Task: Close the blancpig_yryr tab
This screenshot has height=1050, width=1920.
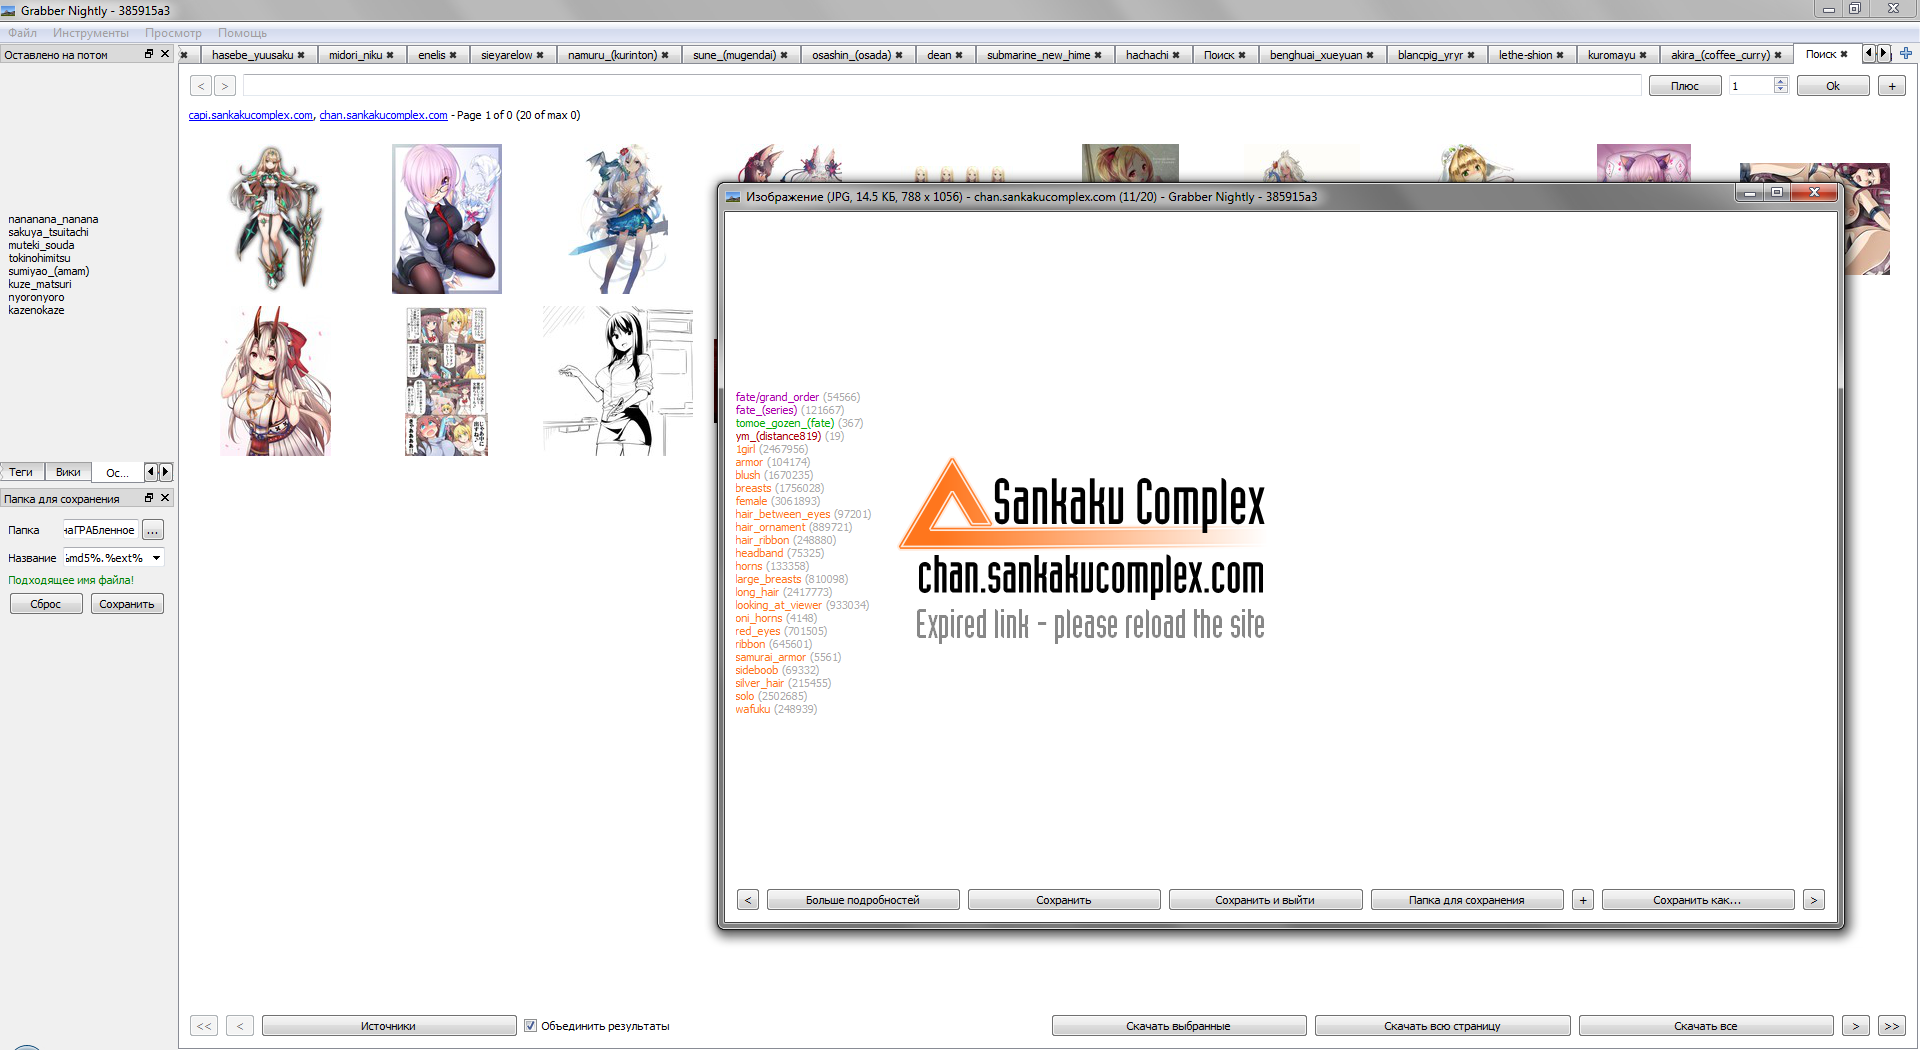Action: point(1471,55)
